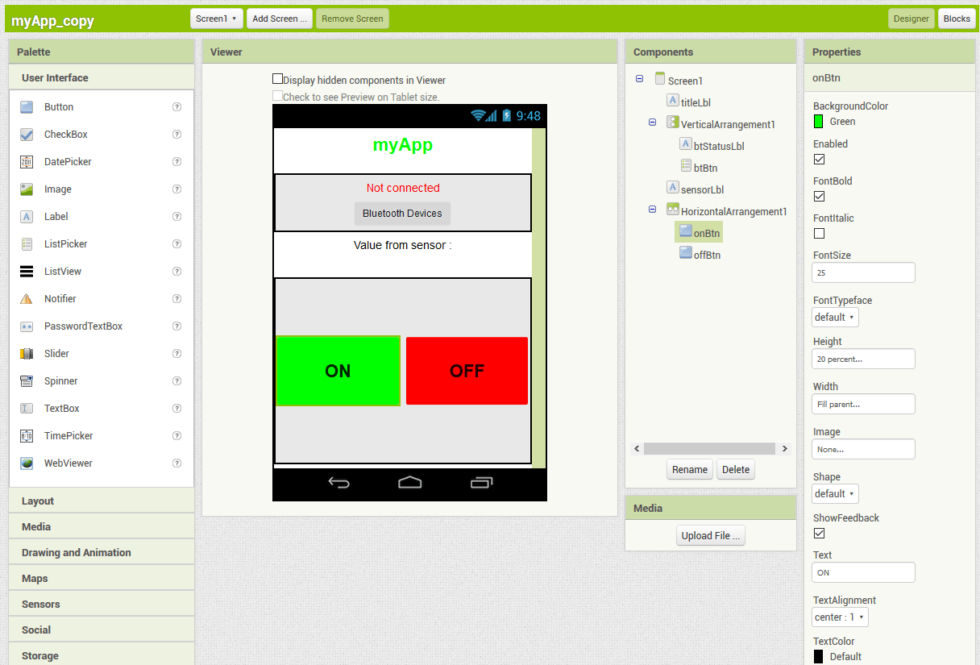Rename the selected onBtn component
Viewport: 980px width, 665px height.
tap(690, 469)
